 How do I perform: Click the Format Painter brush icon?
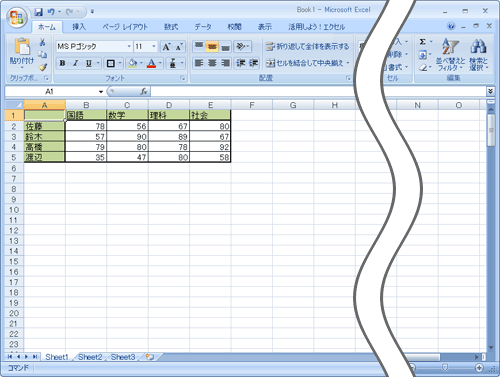pos(42,67)
